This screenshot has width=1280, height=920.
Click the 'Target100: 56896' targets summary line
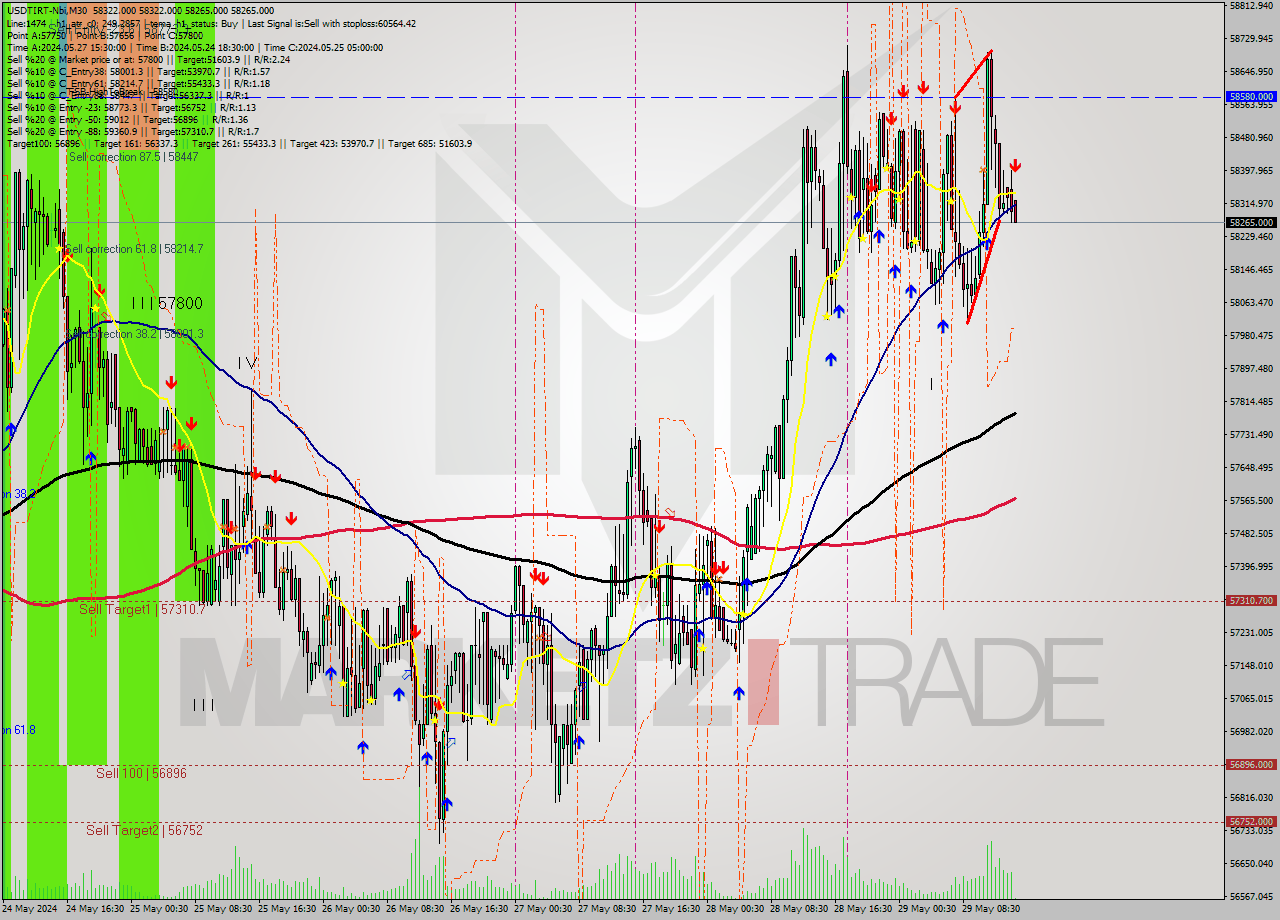click(240, 143)
